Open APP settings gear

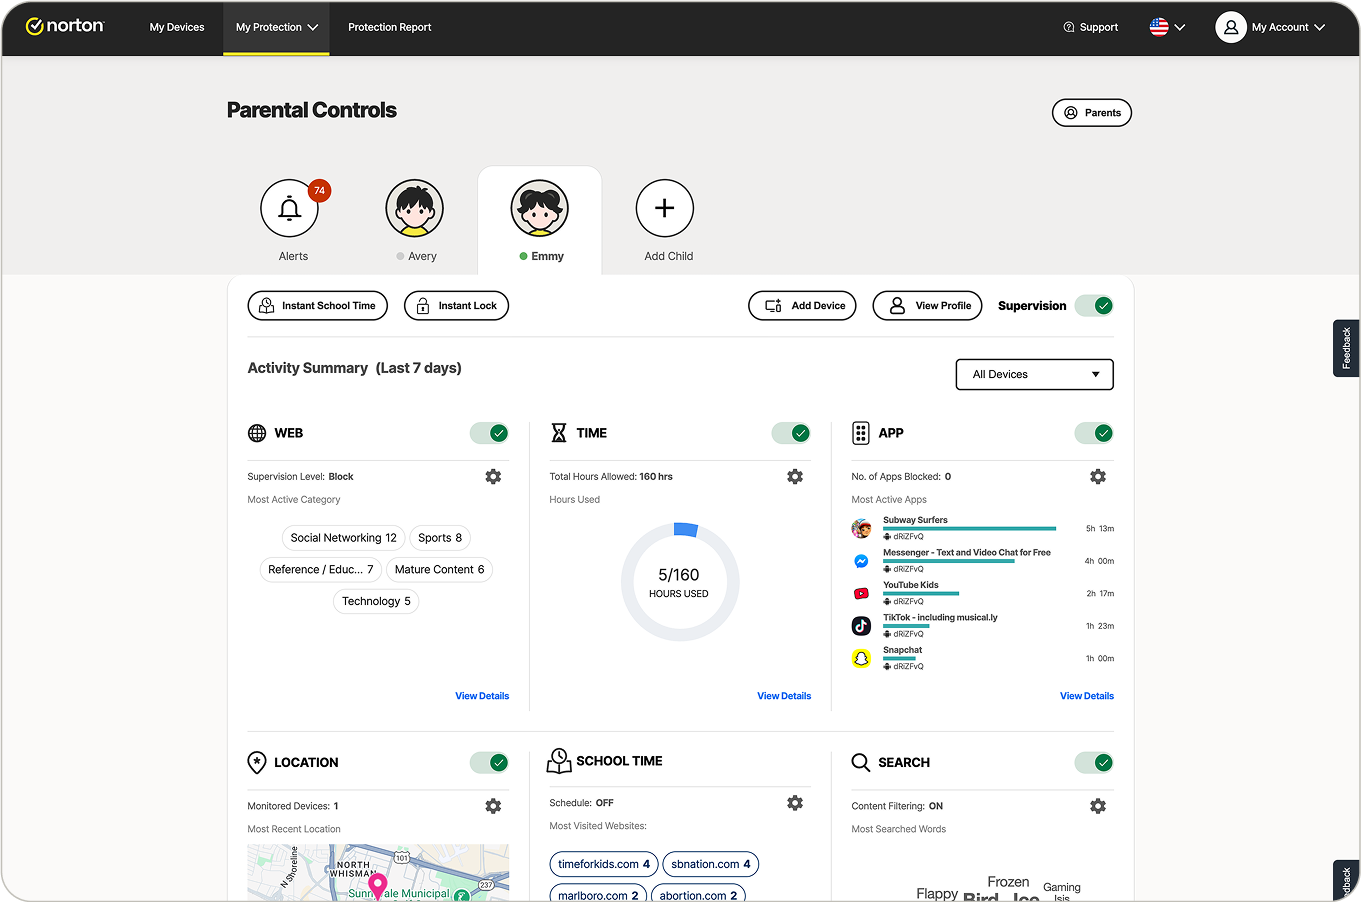click(x=1098, y=477)
